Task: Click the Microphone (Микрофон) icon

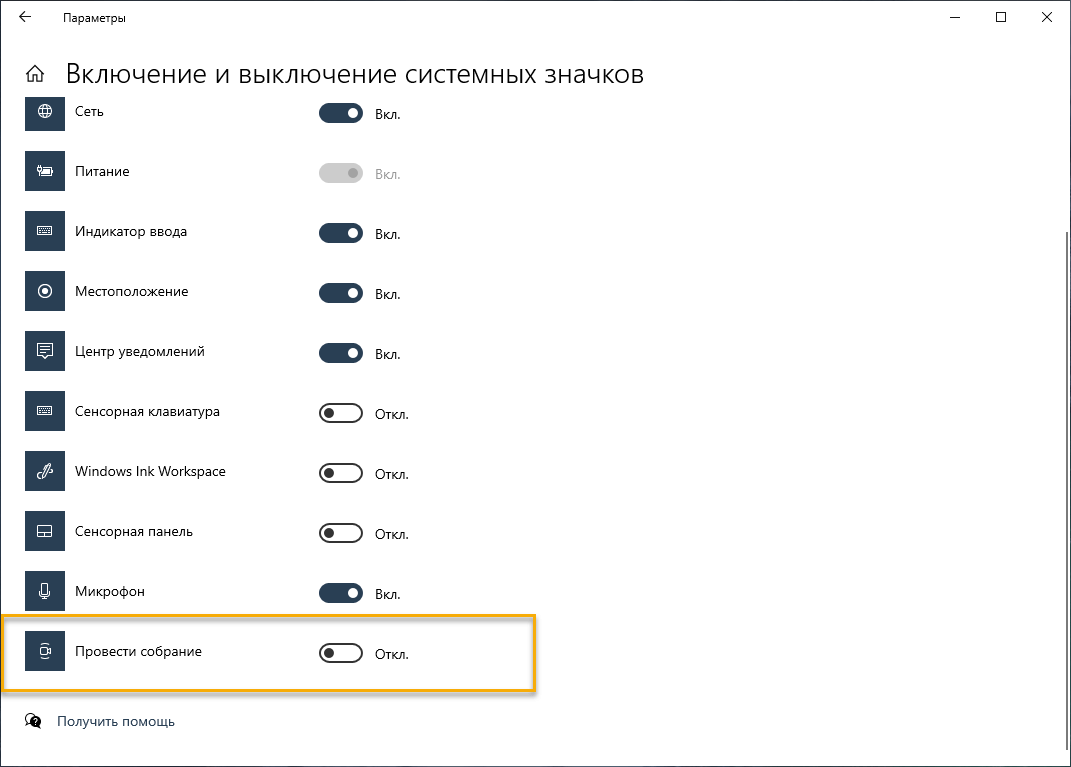Action: (44, 592)
